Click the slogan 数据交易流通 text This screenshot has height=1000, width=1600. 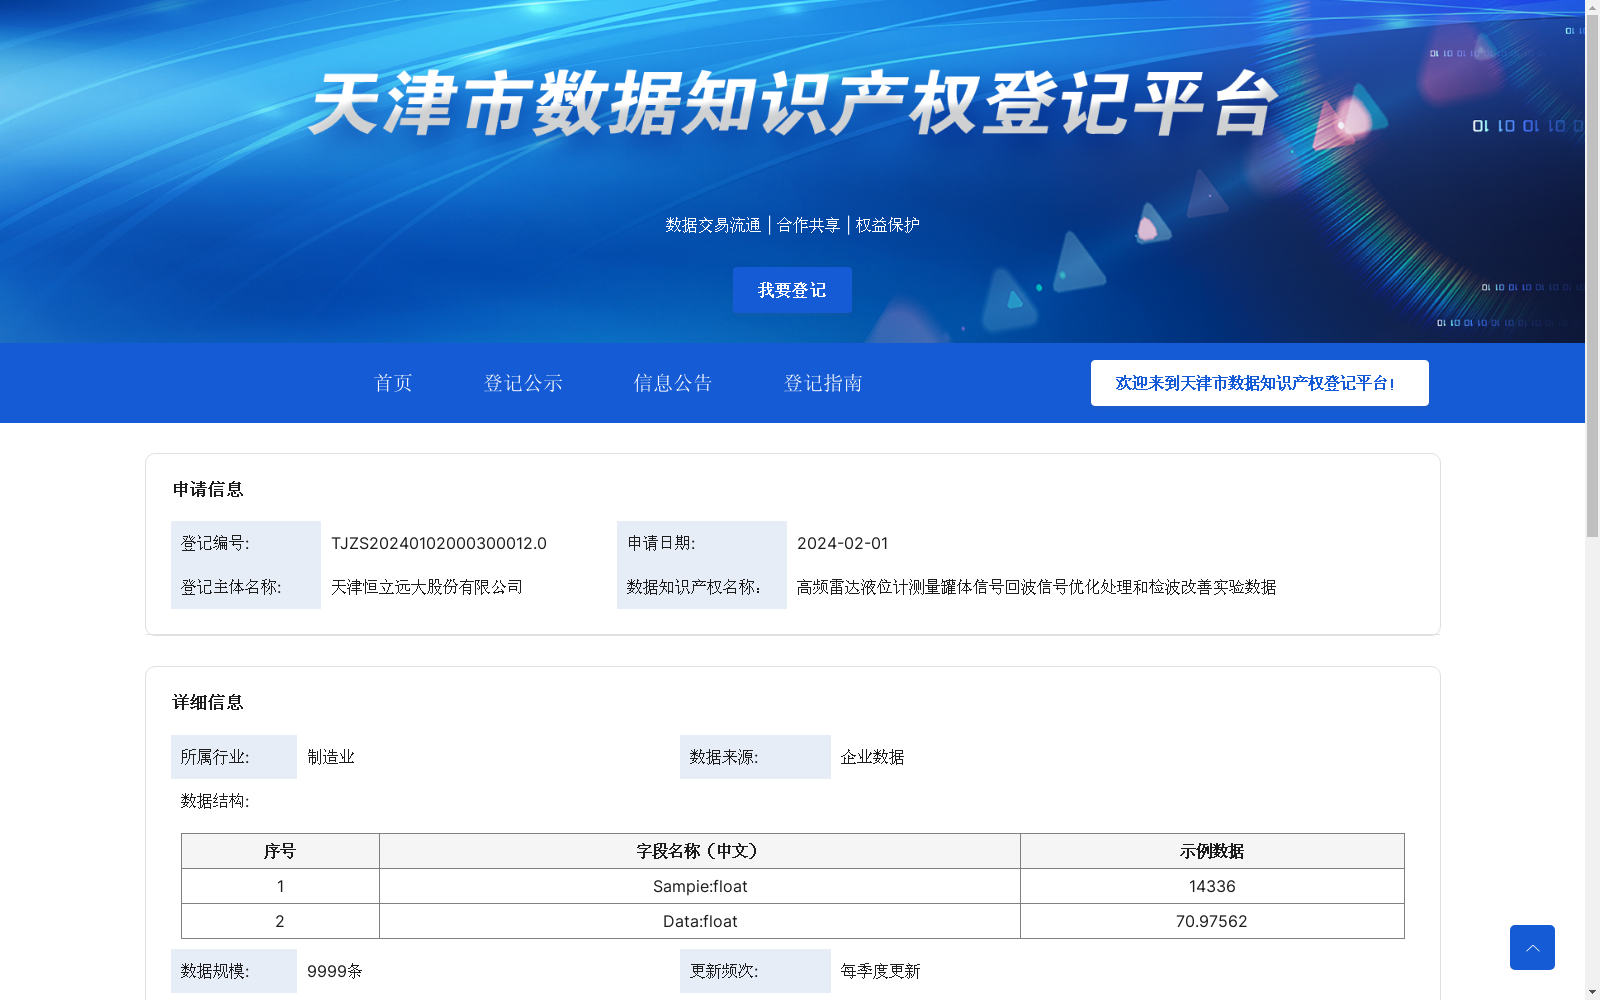click(x=713, y=225)
